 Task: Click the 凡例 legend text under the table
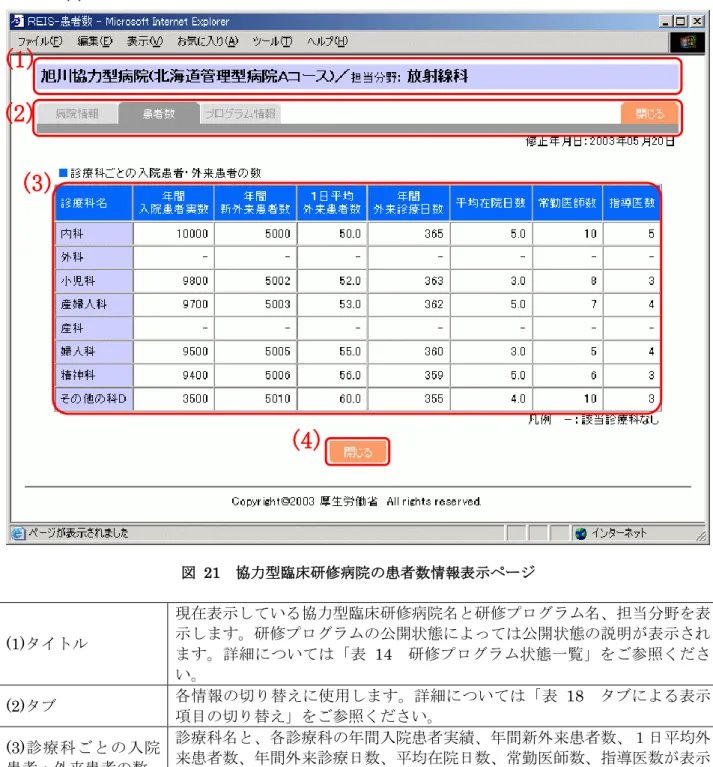[x=594, y=420]
